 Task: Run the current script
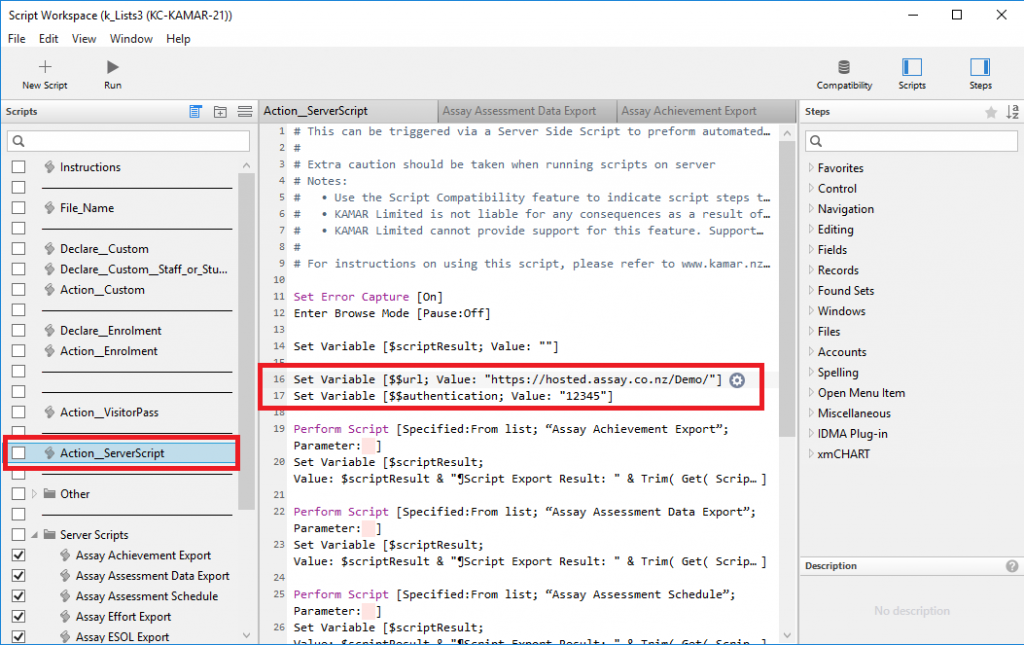pyautogui.click(x=112, y=67)
